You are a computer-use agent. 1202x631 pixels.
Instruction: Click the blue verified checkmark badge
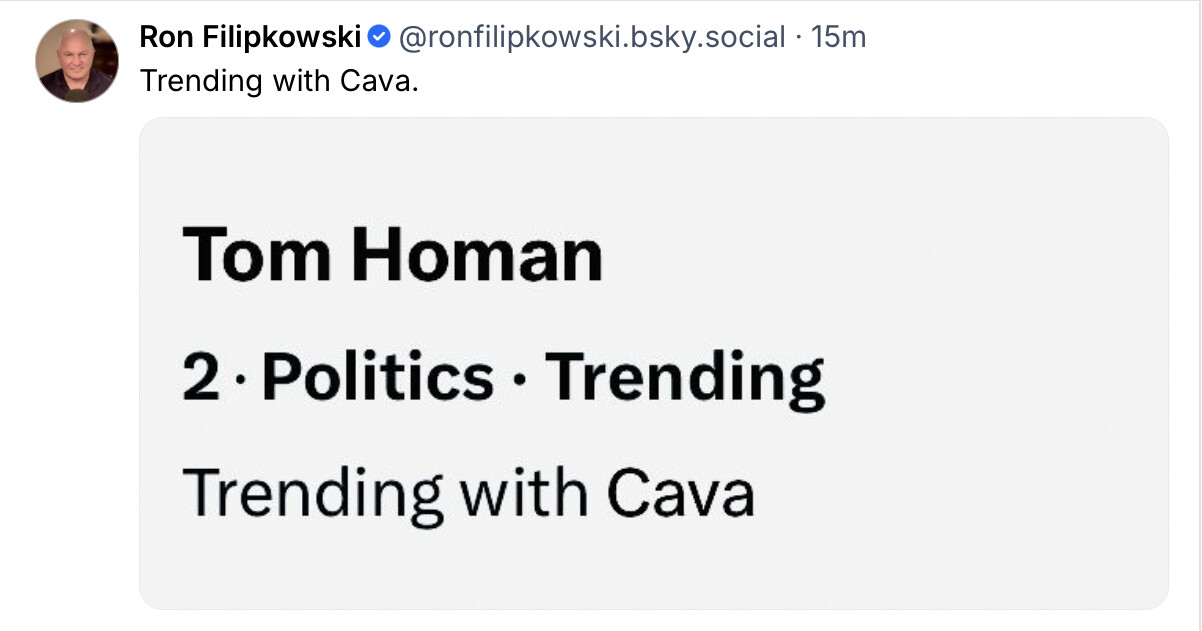379,38
